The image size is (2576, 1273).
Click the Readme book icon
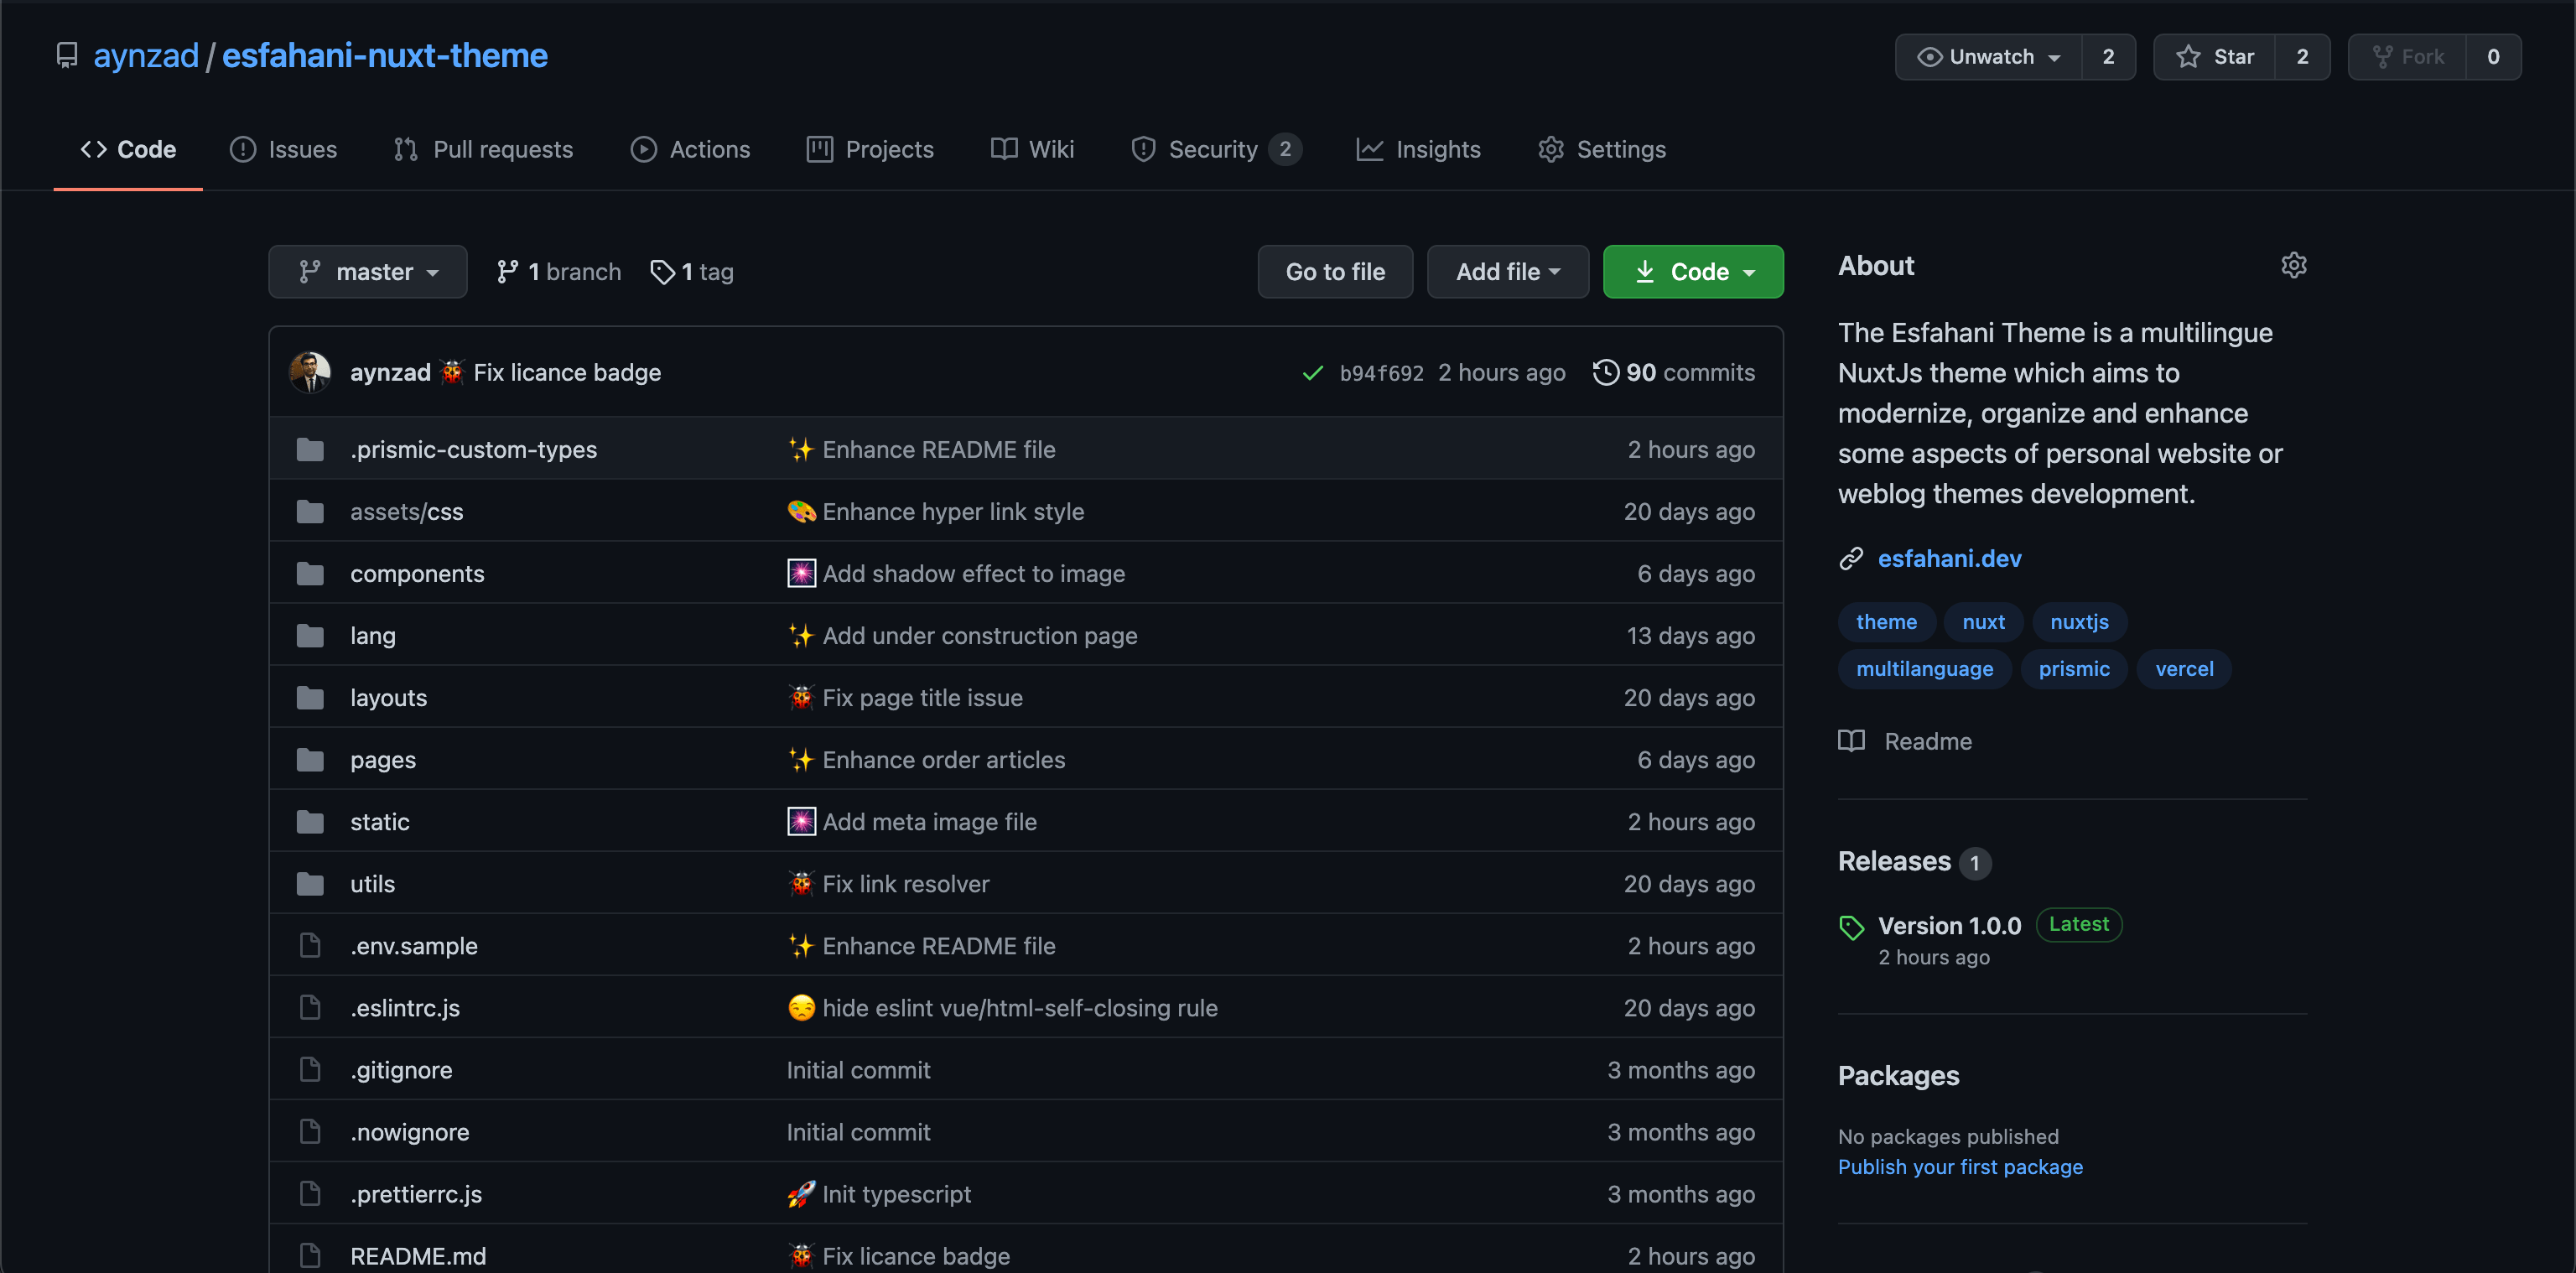1851,741
